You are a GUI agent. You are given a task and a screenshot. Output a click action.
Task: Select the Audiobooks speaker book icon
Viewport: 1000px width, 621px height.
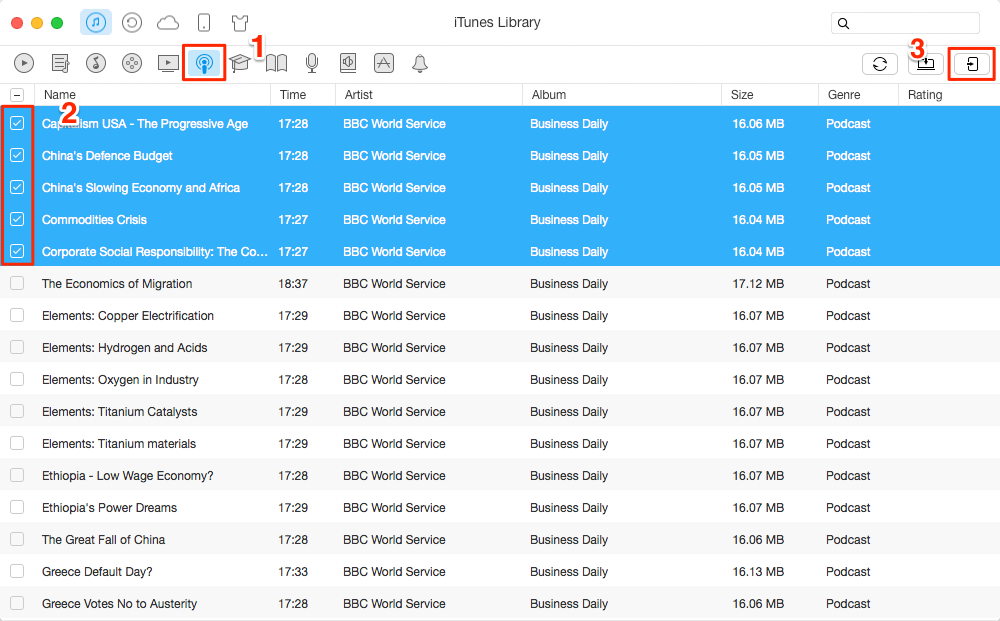pos(348,63)
